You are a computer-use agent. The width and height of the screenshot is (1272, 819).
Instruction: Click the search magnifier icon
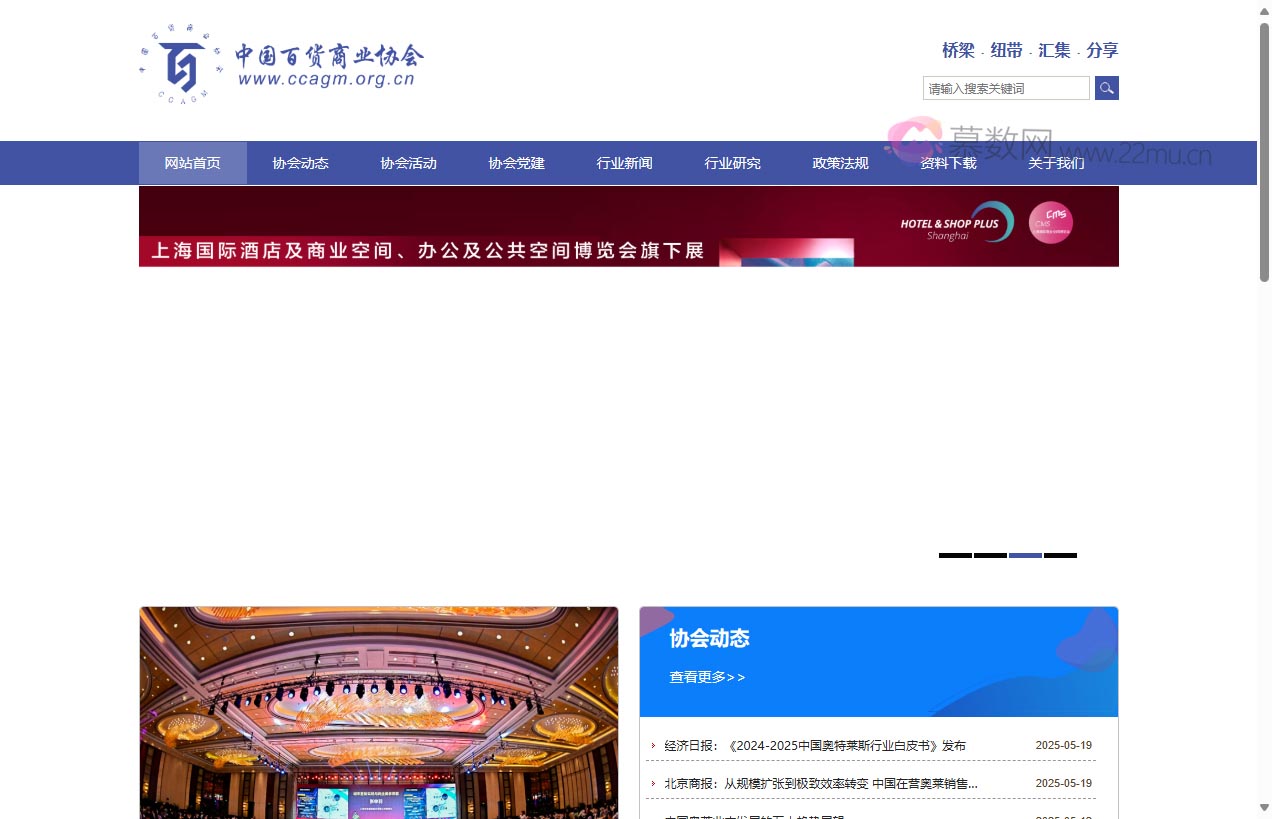pyautogui.click(x=1106, y=88)
